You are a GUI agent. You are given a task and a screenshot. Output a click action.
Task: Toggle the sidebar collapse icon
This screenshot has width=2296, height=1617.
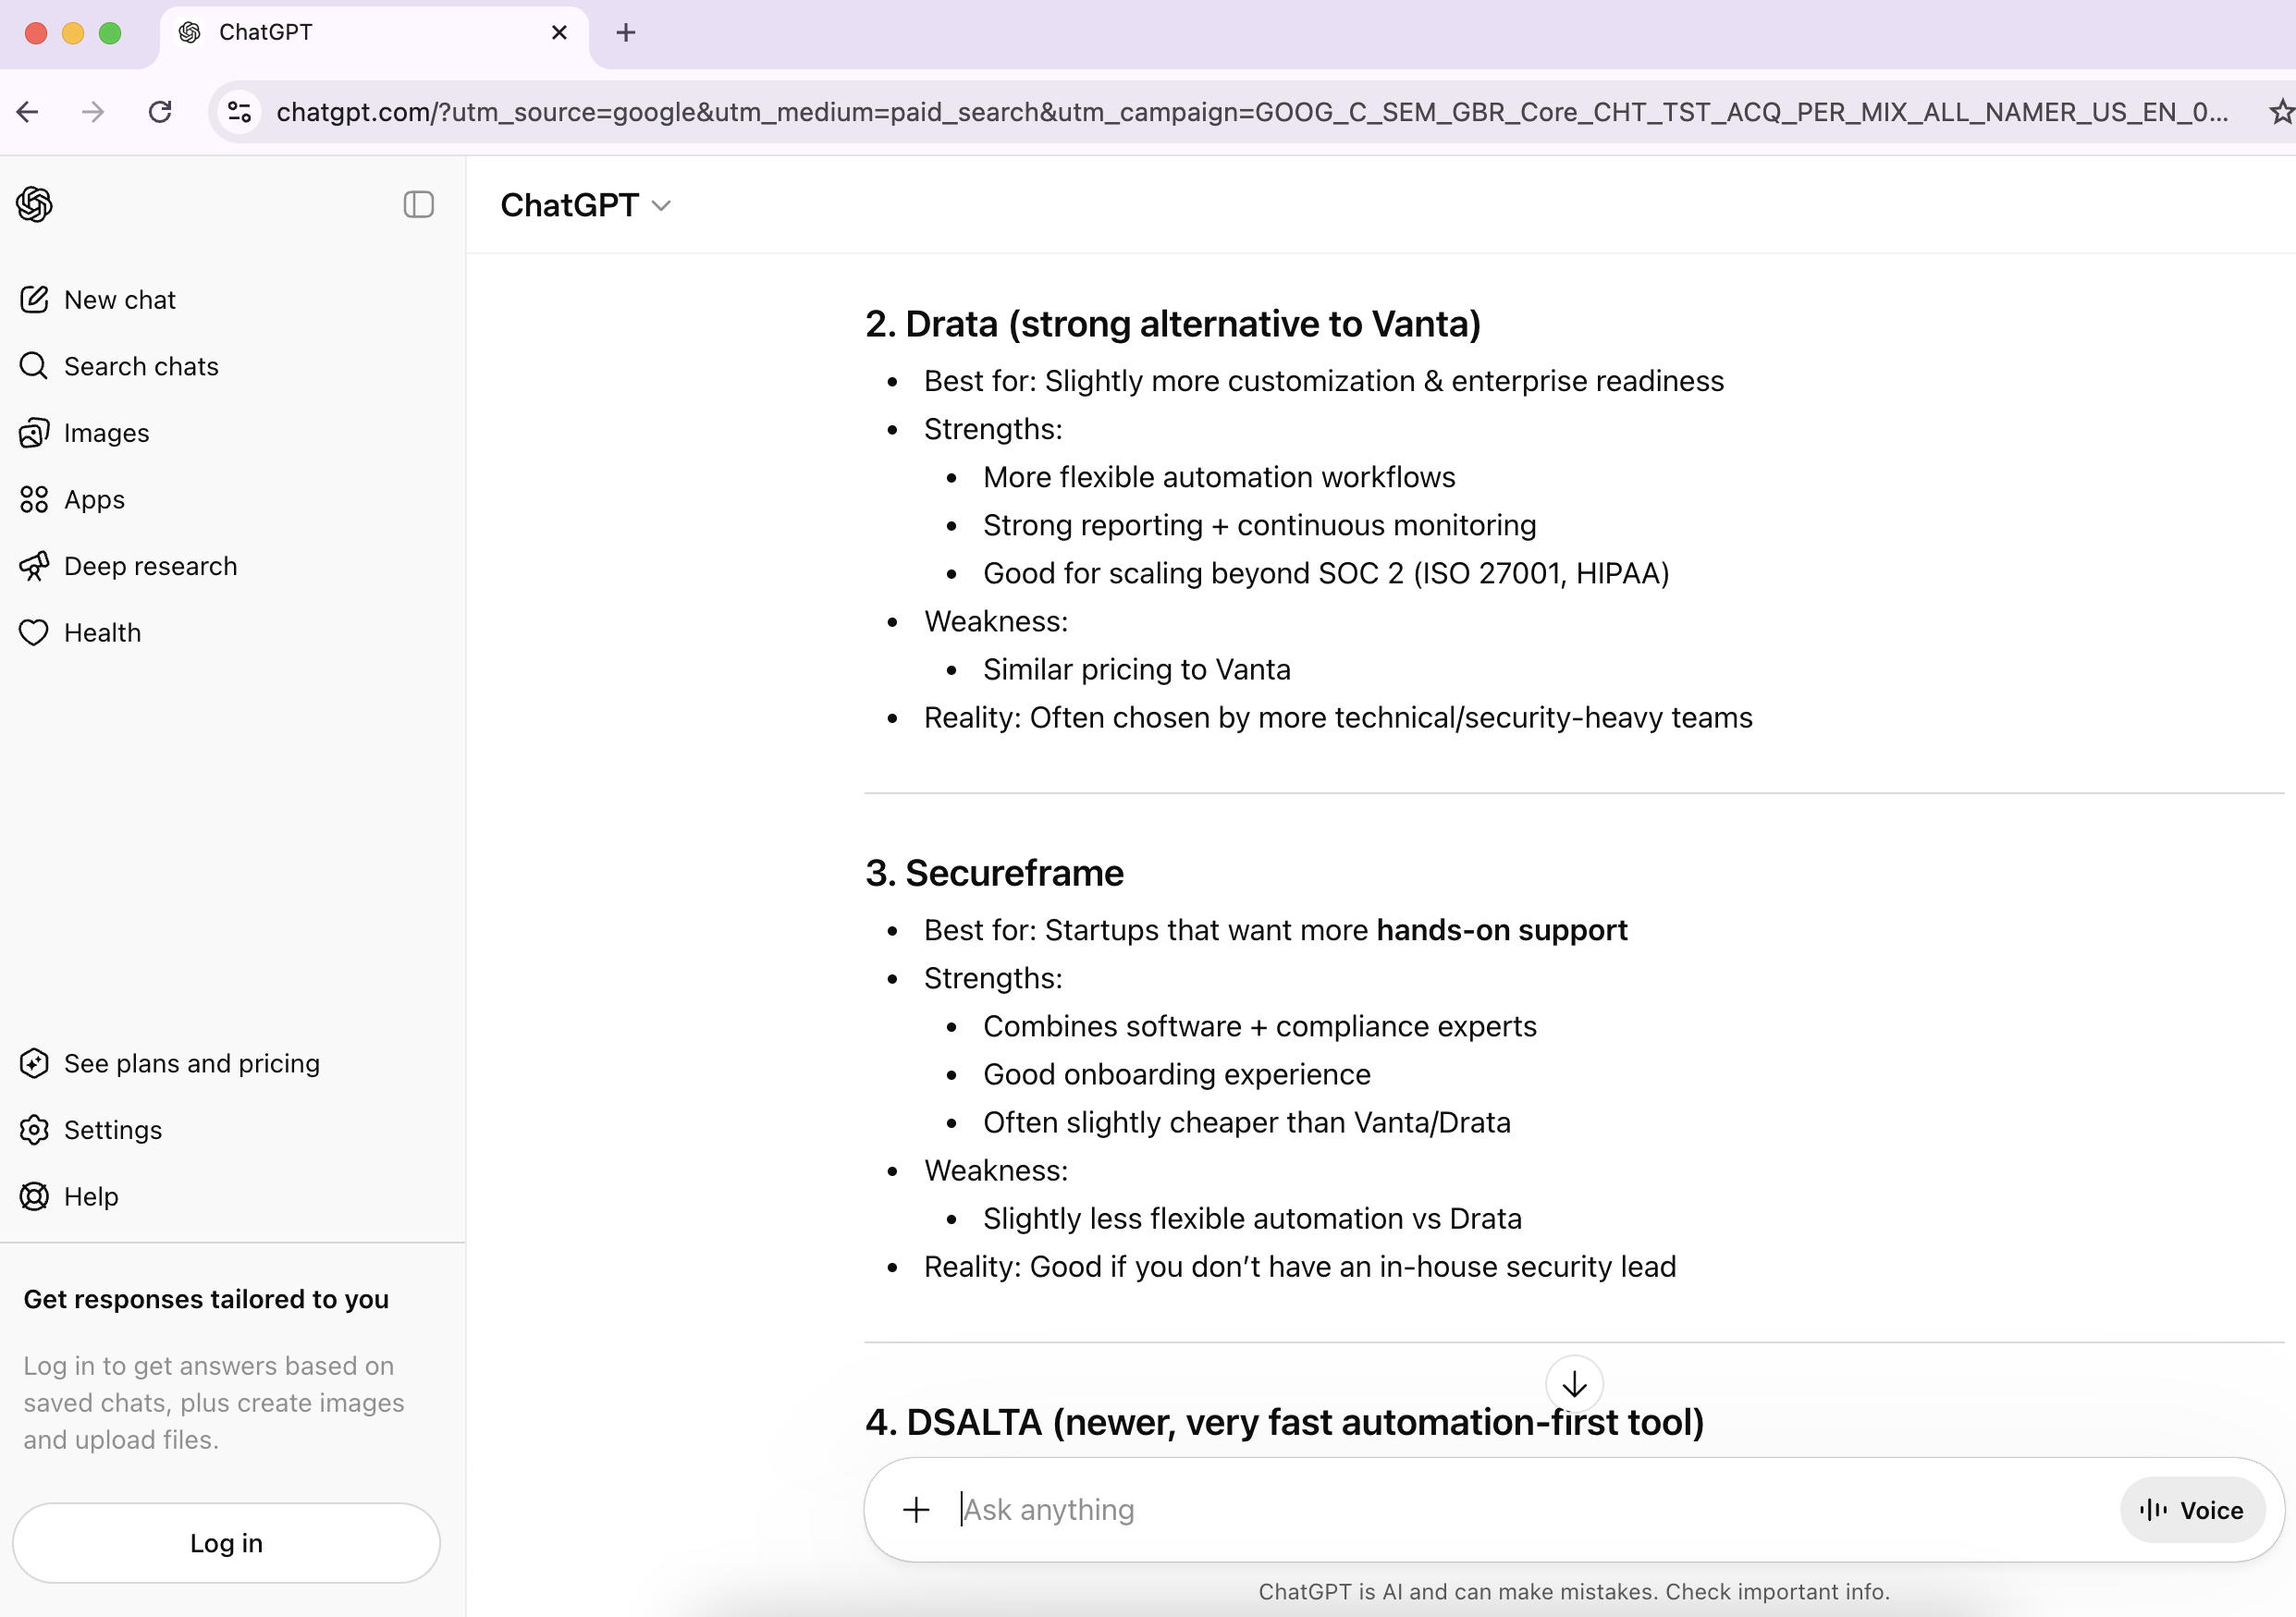point(418,205)
